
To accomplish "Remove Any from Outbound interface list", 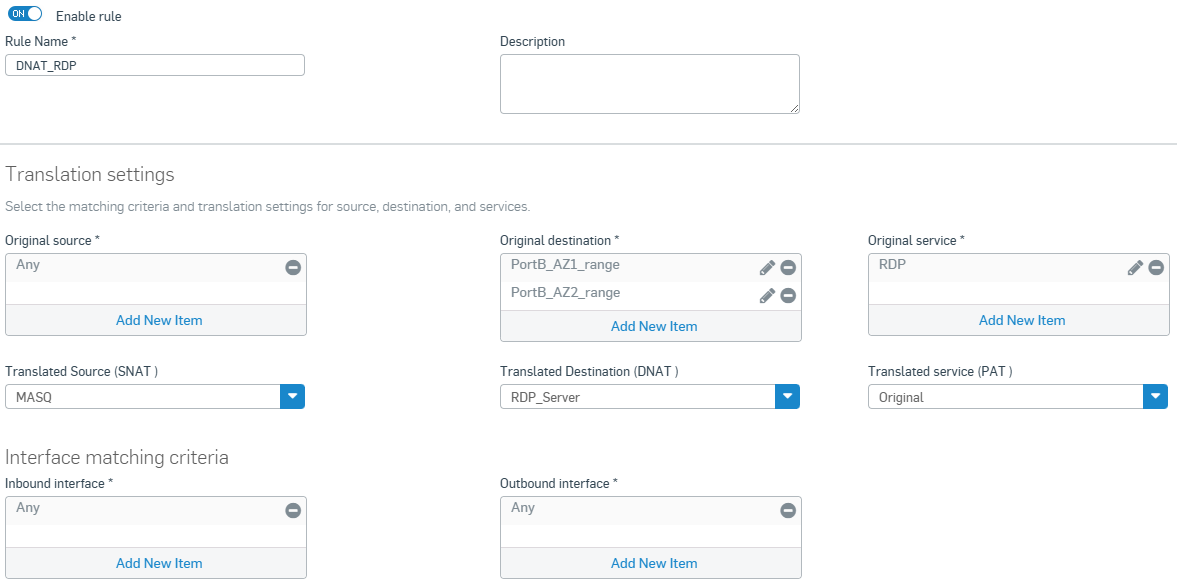I will 788,510.
